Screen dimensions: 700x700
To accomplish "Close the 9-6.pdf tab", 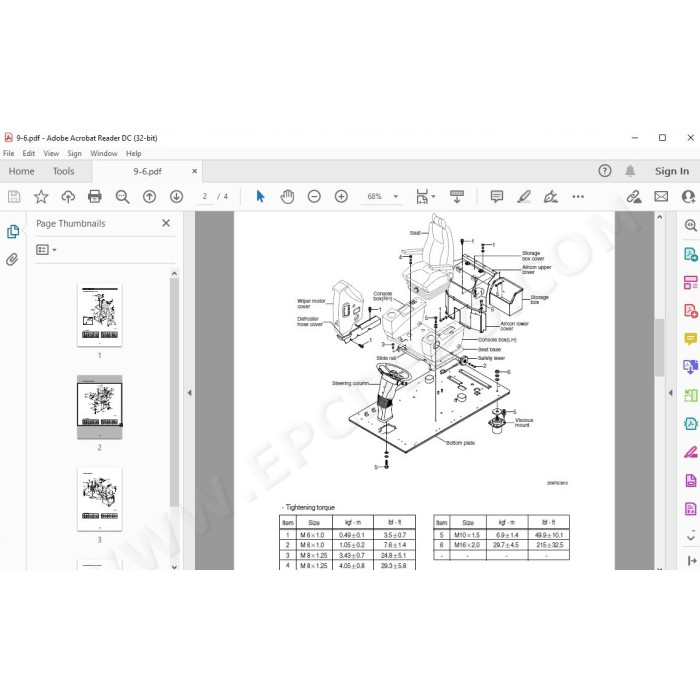I will click(195, 171).
